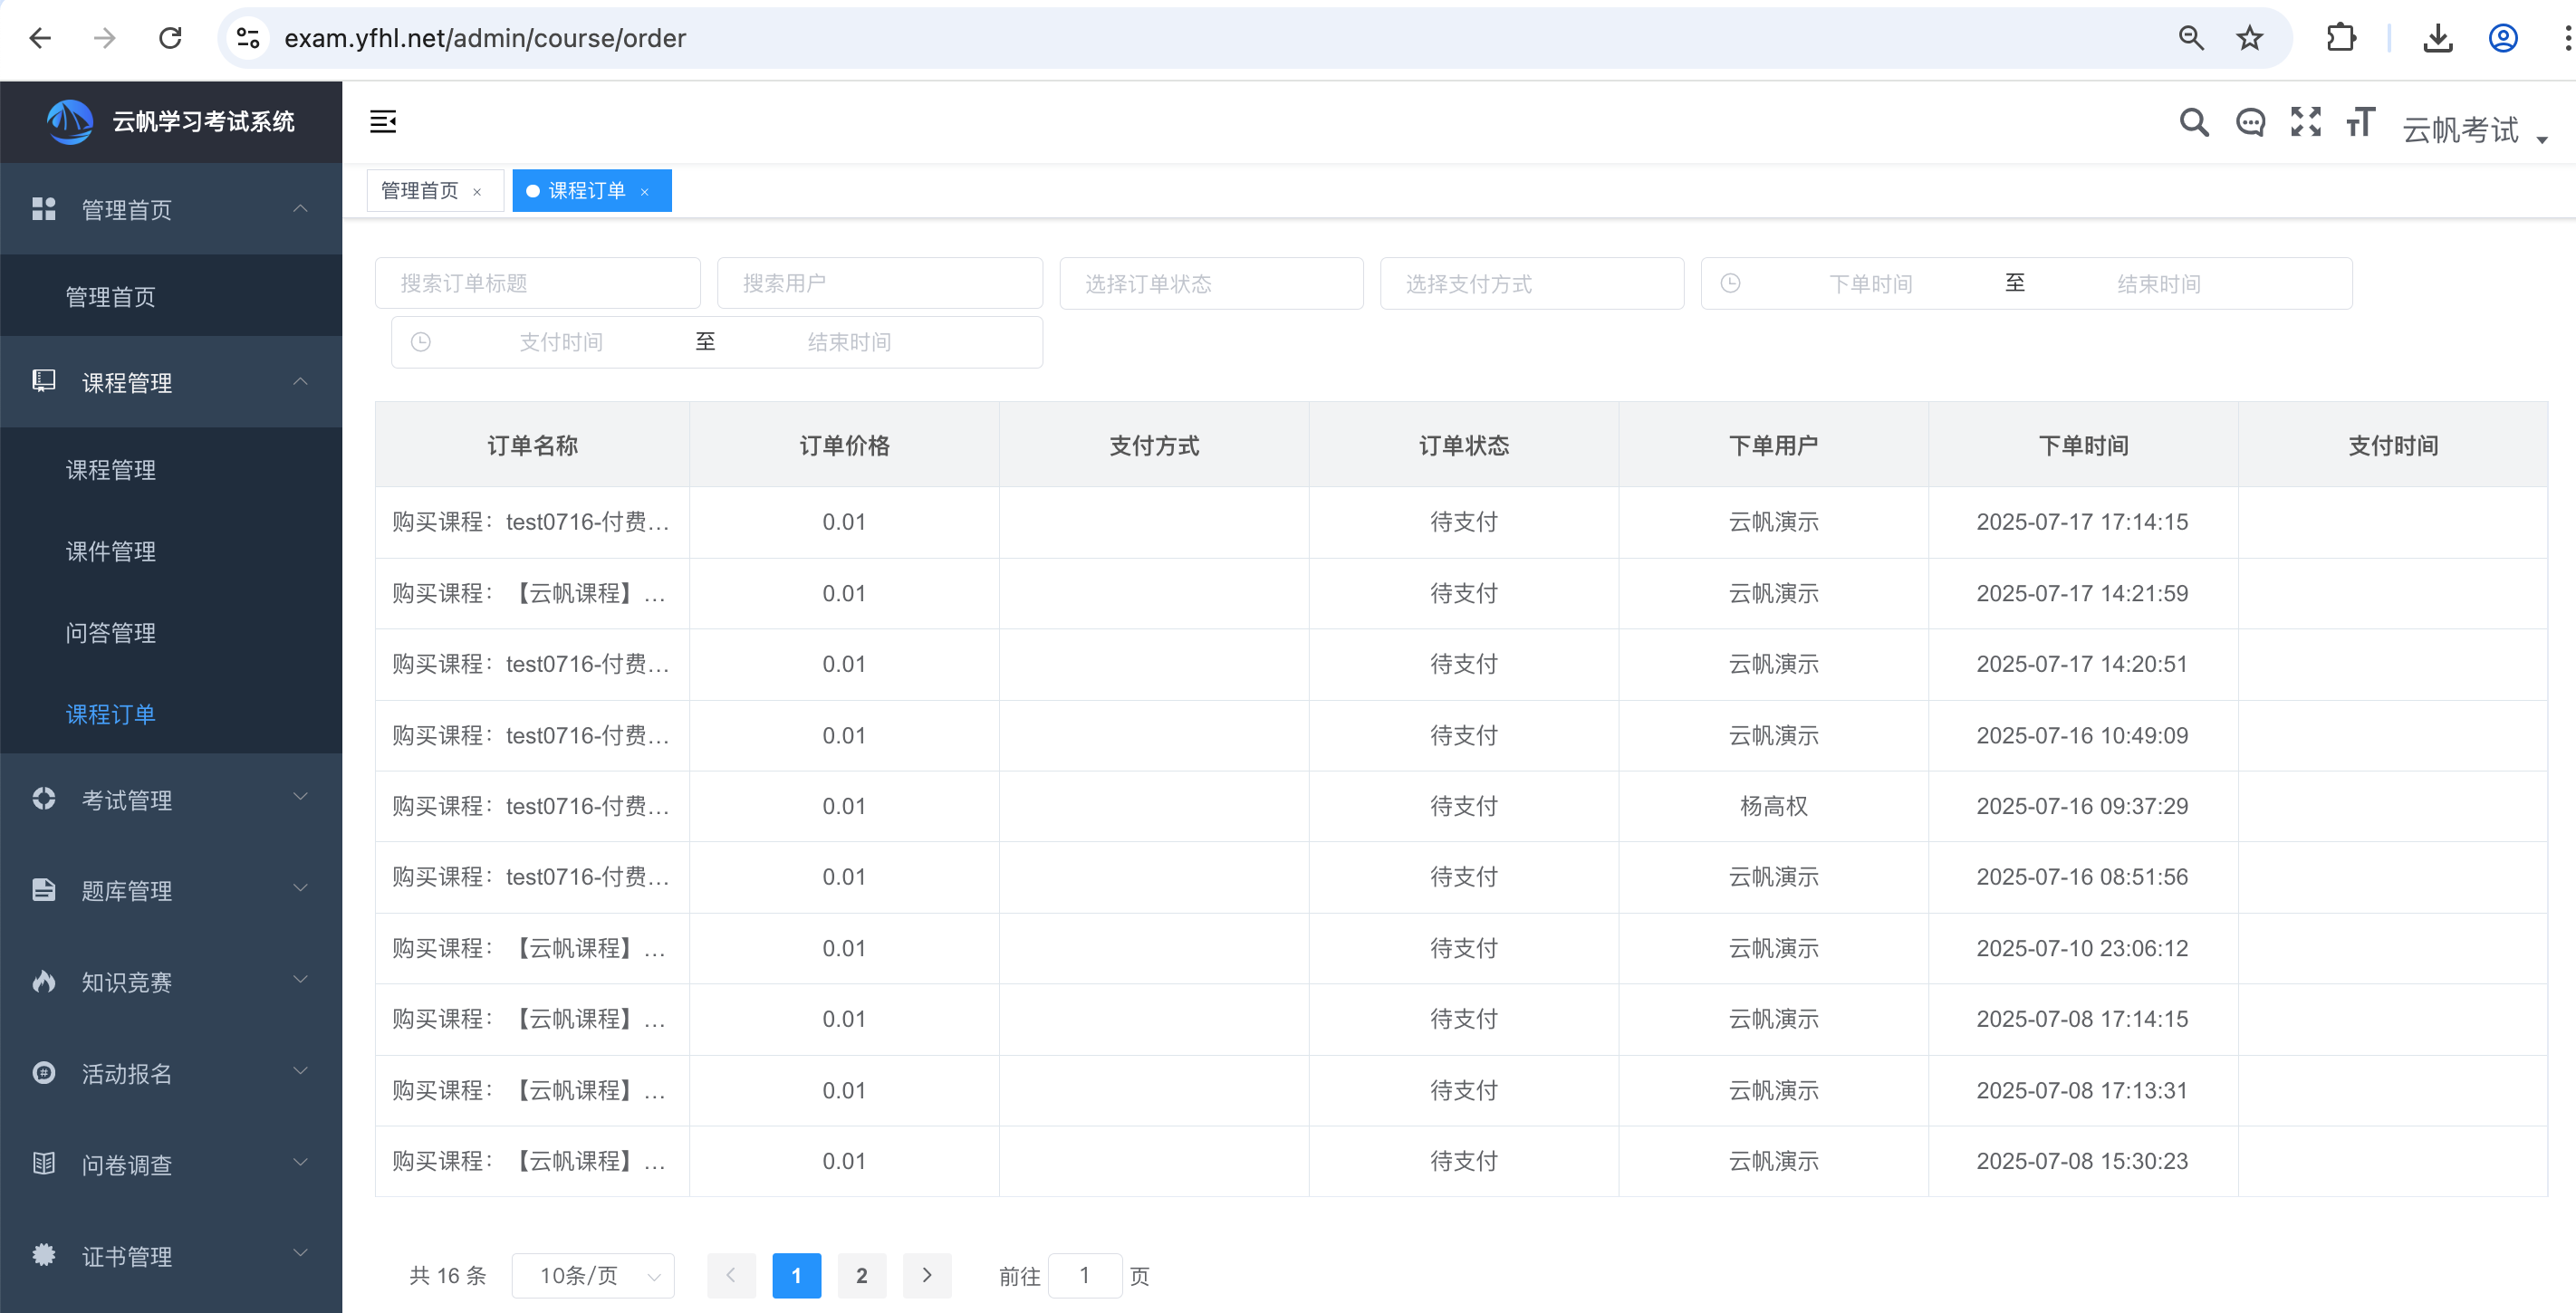Image resolution: width=2576 pixels, height=1313 pixels.
Task: Click the 课程管理 section icon
Action: (x=44, y=381)
